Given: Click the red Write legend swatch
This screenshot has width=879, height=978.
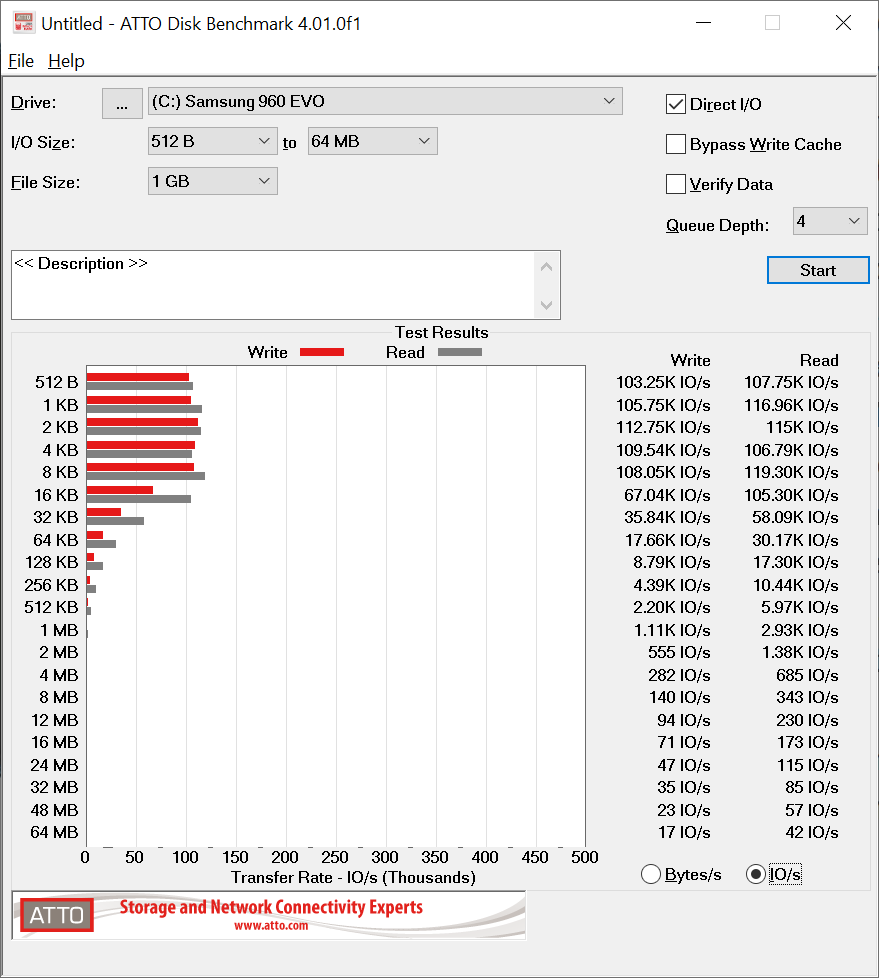Looking at the screenshot, I should tap(322, 352).
